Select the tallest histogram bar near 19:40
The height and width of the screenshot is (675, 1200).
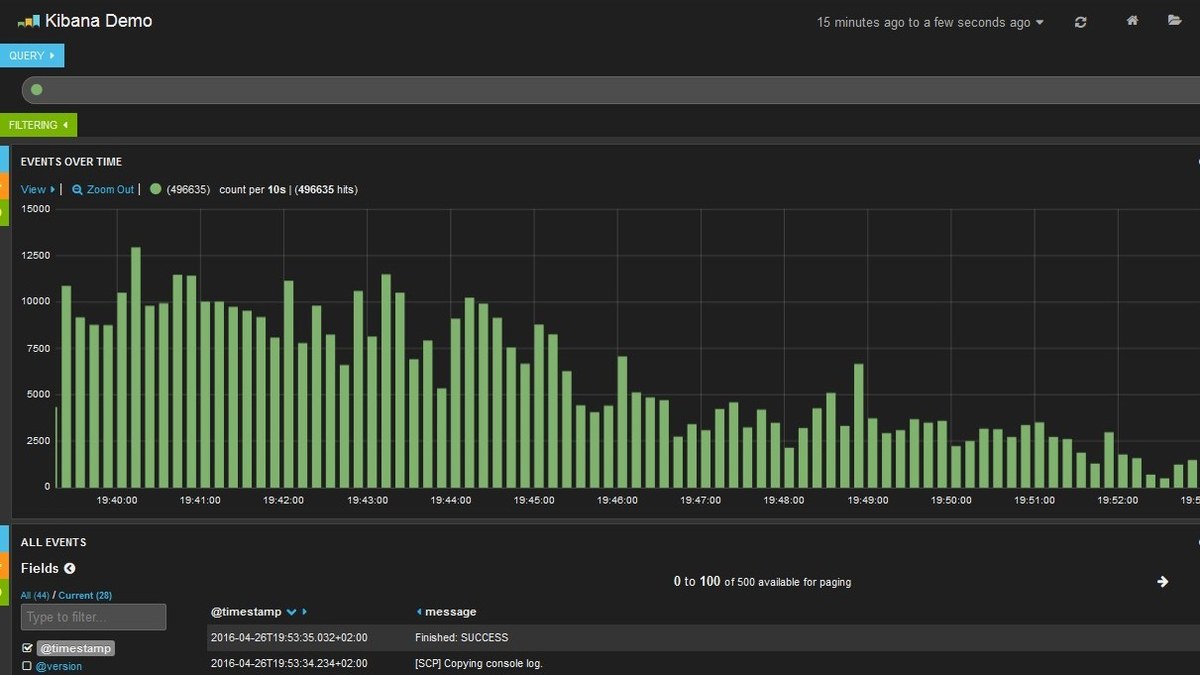coord(136,366)
